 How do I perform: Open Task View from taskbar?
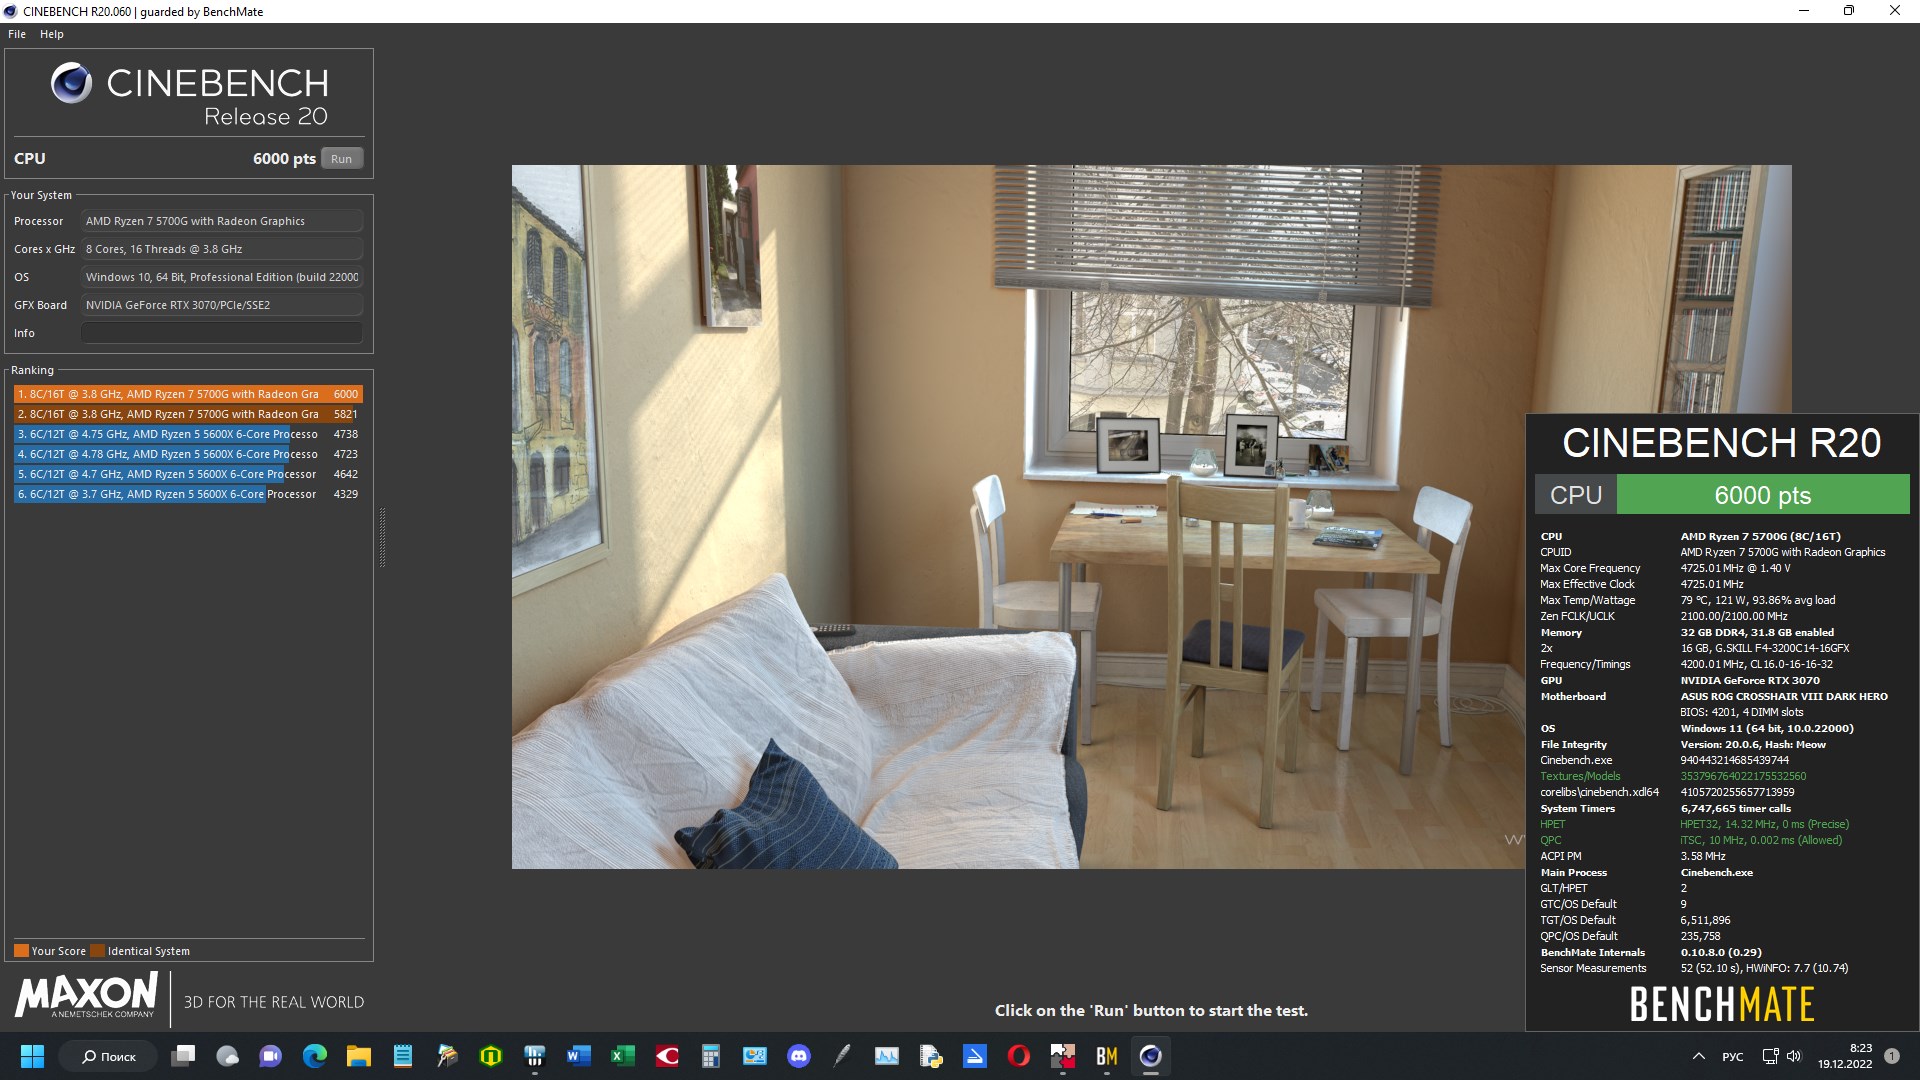(183, 1056)
